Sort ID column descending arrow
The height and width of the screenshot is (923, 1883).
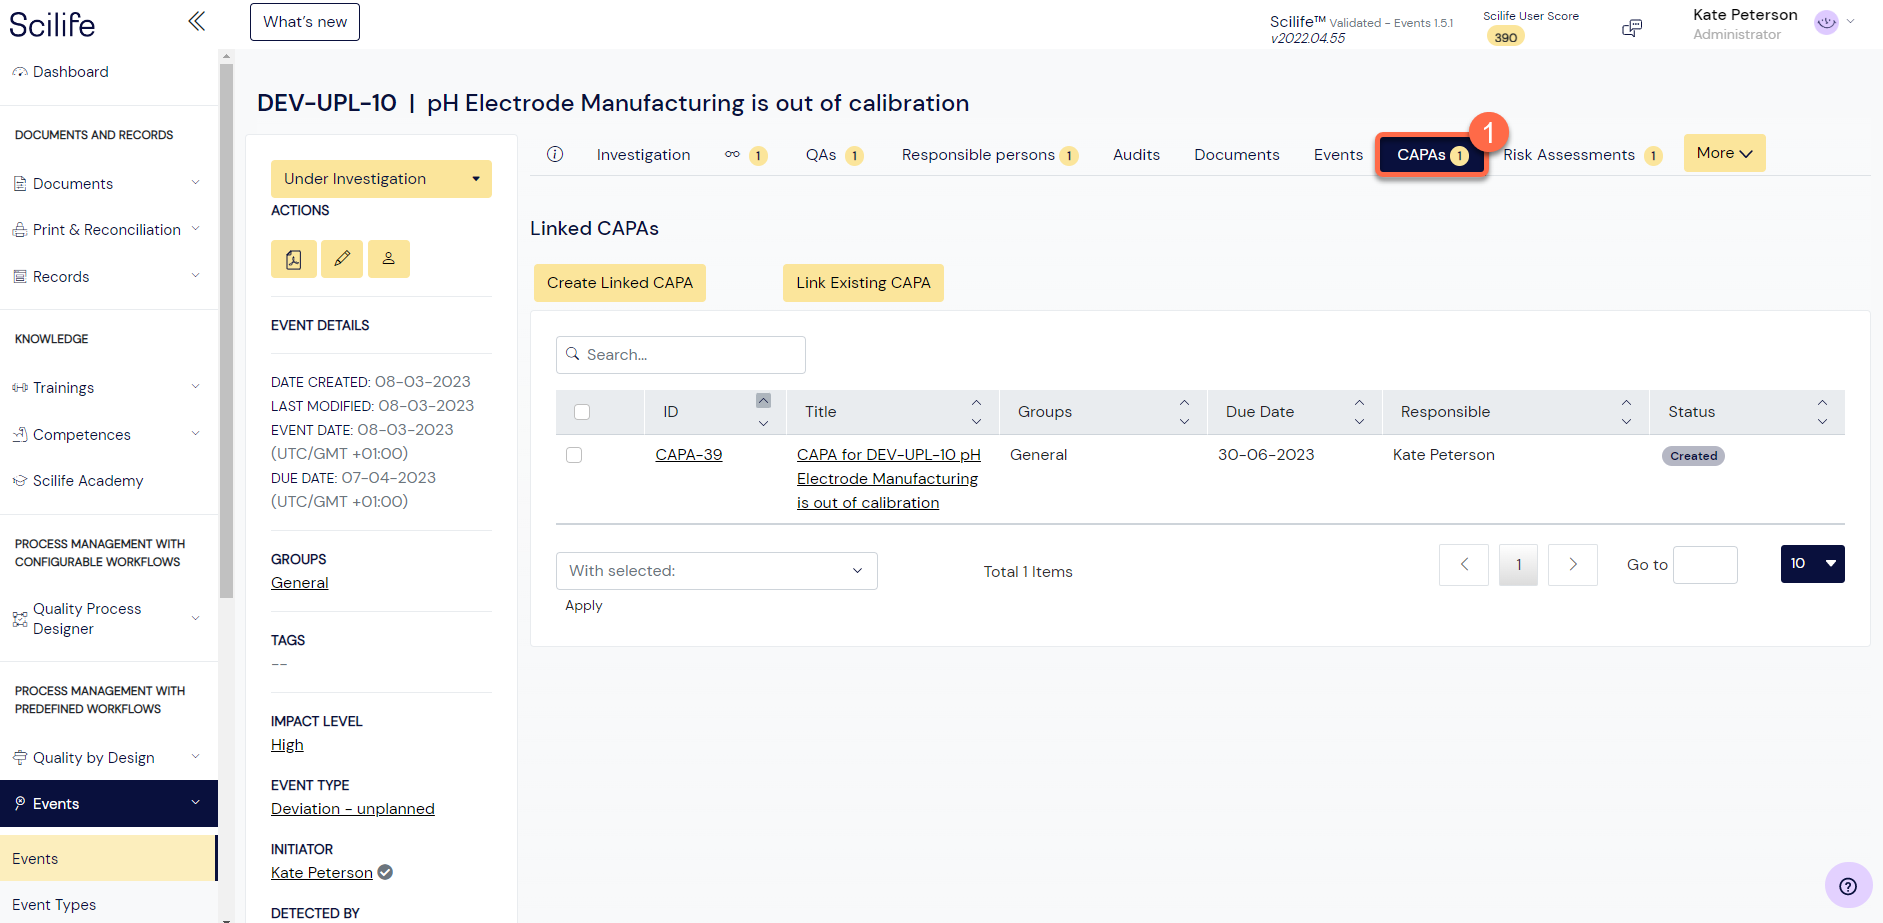click(x=763, y=423)
